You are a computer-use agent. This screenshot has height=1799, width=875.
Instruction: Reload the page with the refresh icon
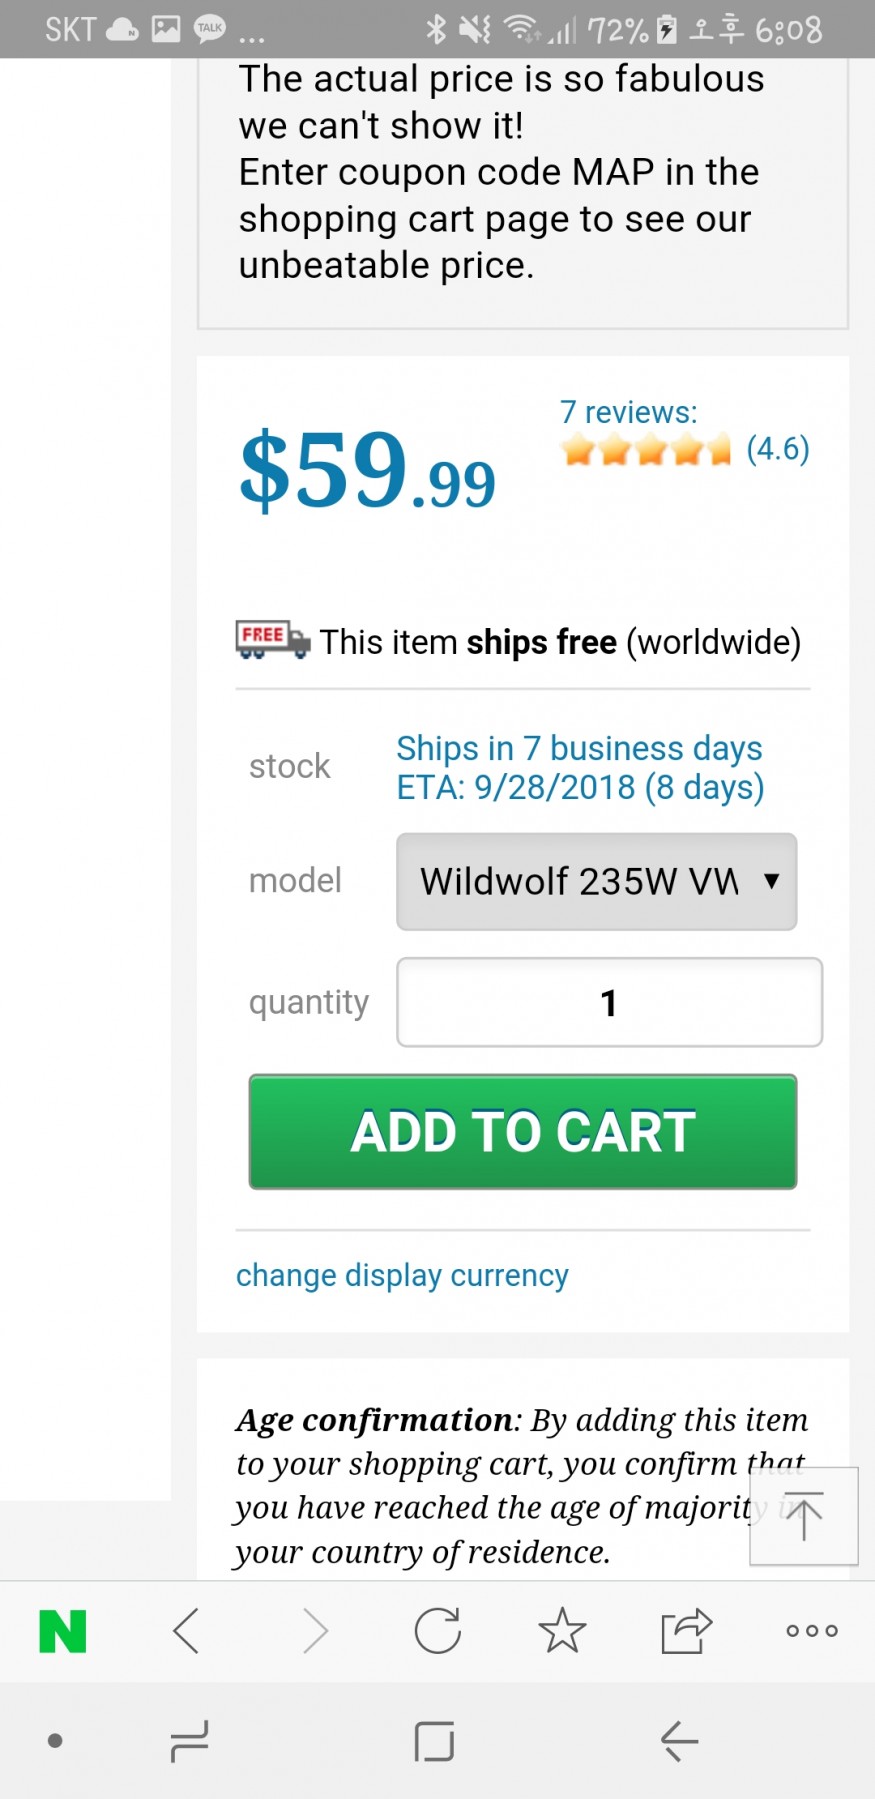click(x=437, y=1631)
